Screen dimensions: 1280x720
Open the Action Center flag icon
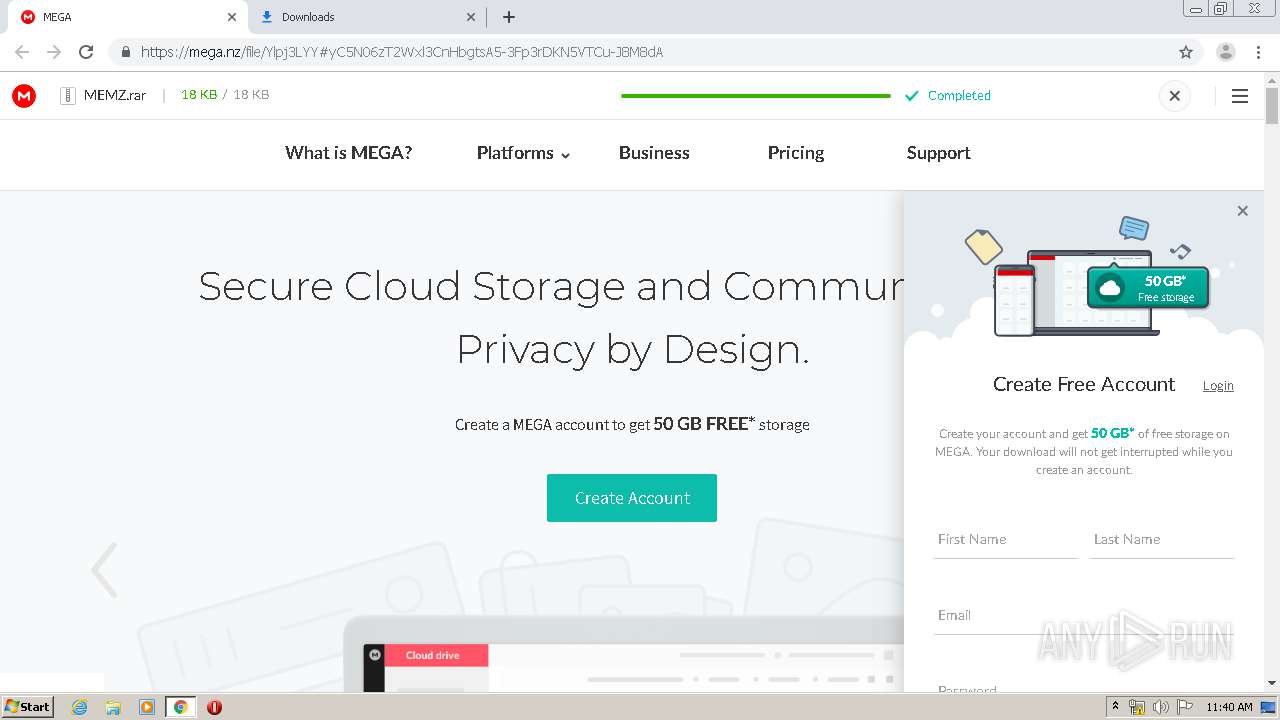tap(1185, 707)
